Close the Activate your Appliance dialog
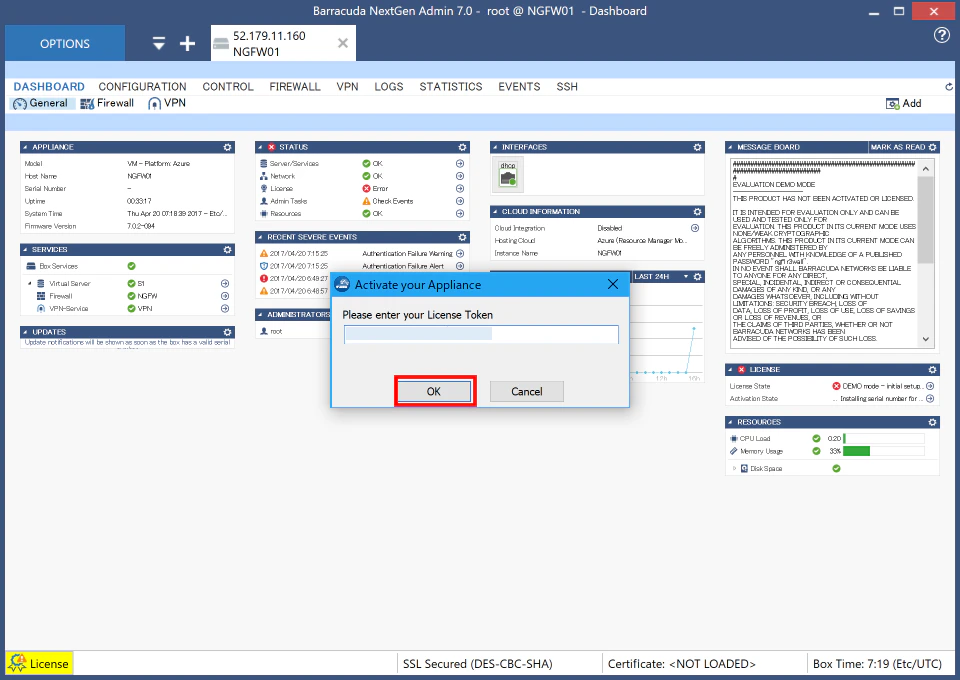Screen dimensions: 960x680 pos(613,285)
